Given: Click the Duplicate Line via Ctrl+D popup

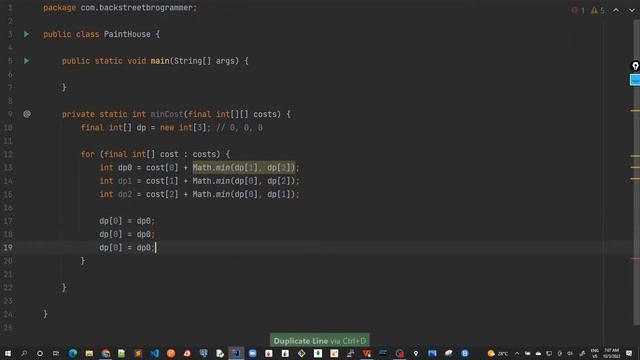Looking at the screenshot, I should pos(320,340).
